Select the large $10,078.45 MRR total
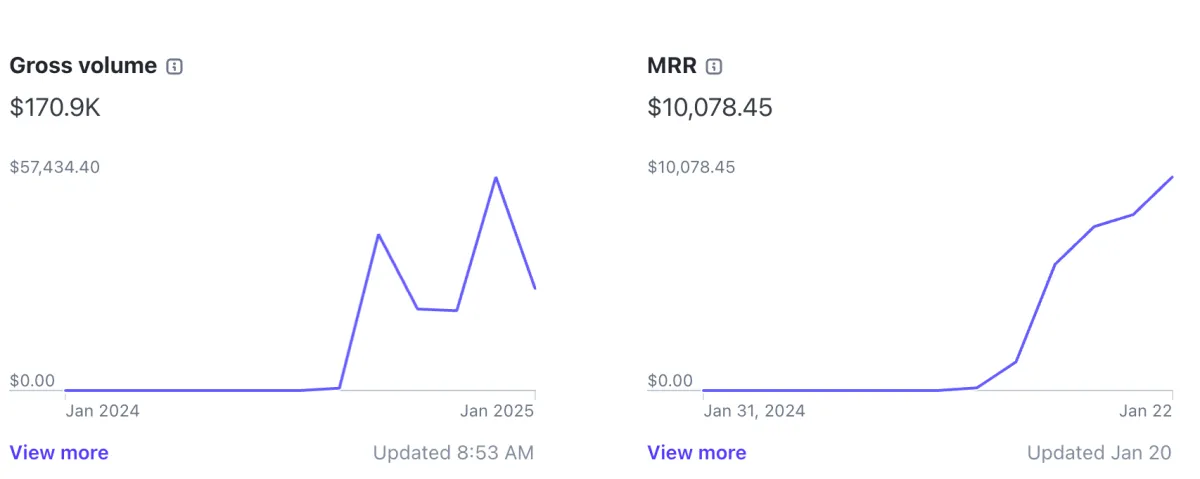This screenshot has height=479, width=1200. click(x=710, y=107)
